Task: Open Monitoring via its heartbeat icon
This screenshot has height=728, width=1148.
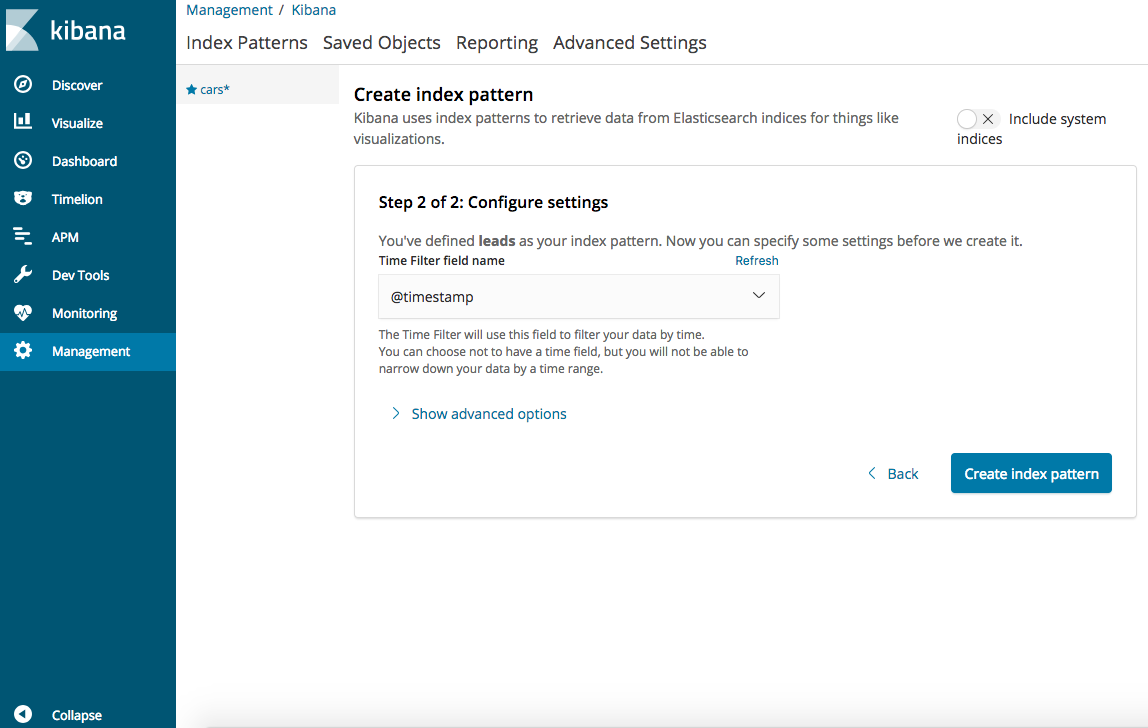Action: coord(23,313)
